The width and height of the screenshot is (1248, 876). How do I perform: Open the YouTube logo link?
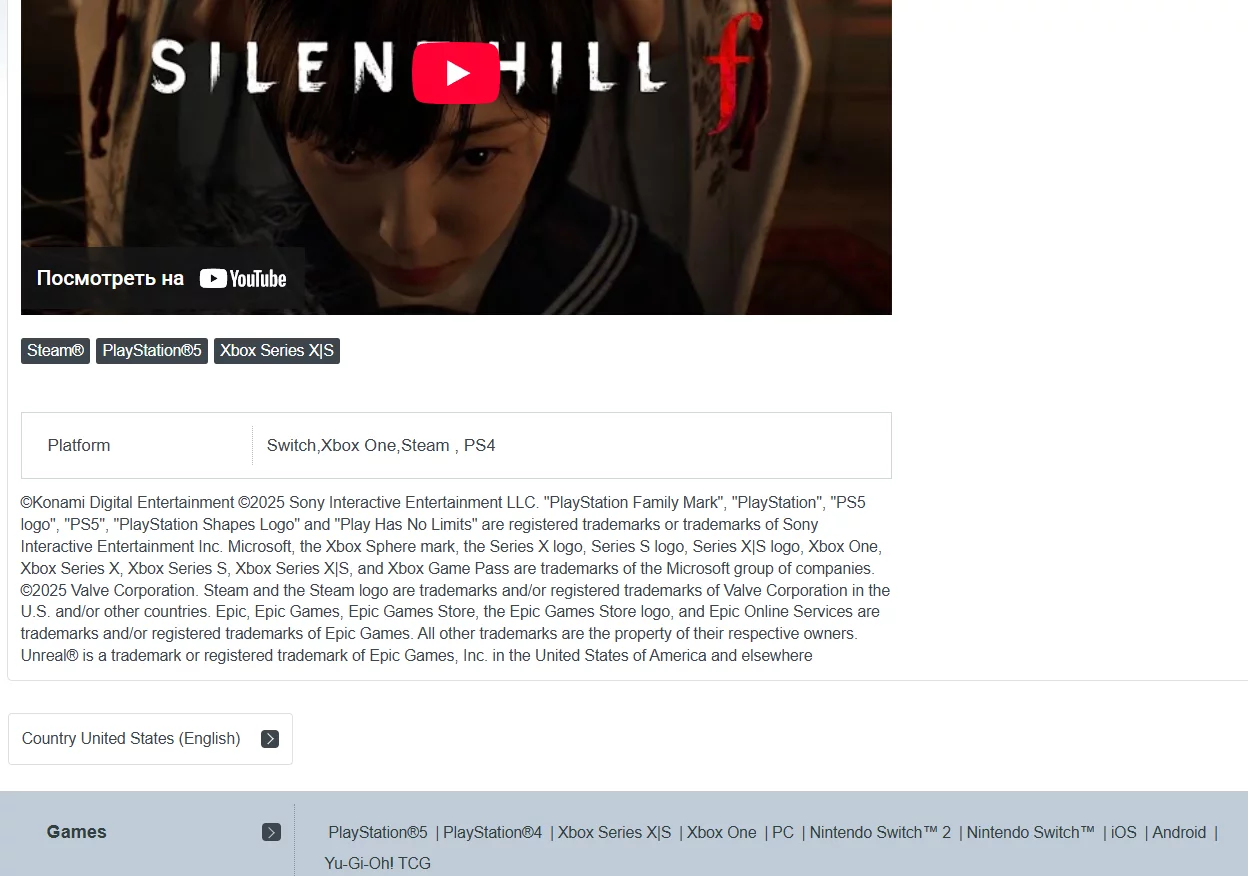[x=243, y=279]
